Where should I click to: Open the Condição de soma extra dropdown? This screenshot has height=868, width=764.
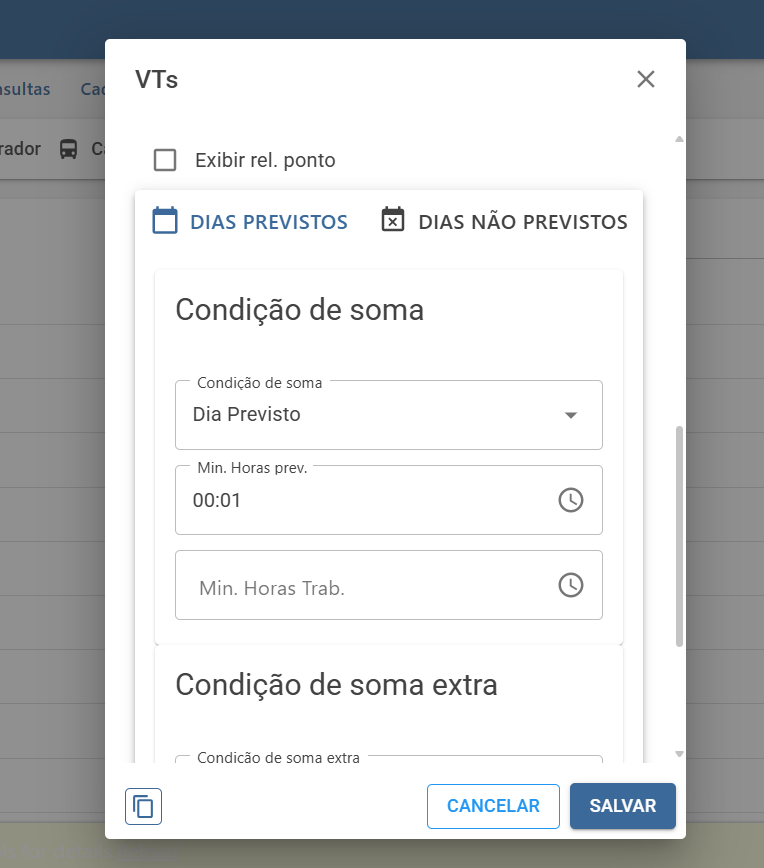tap(389, 759)
